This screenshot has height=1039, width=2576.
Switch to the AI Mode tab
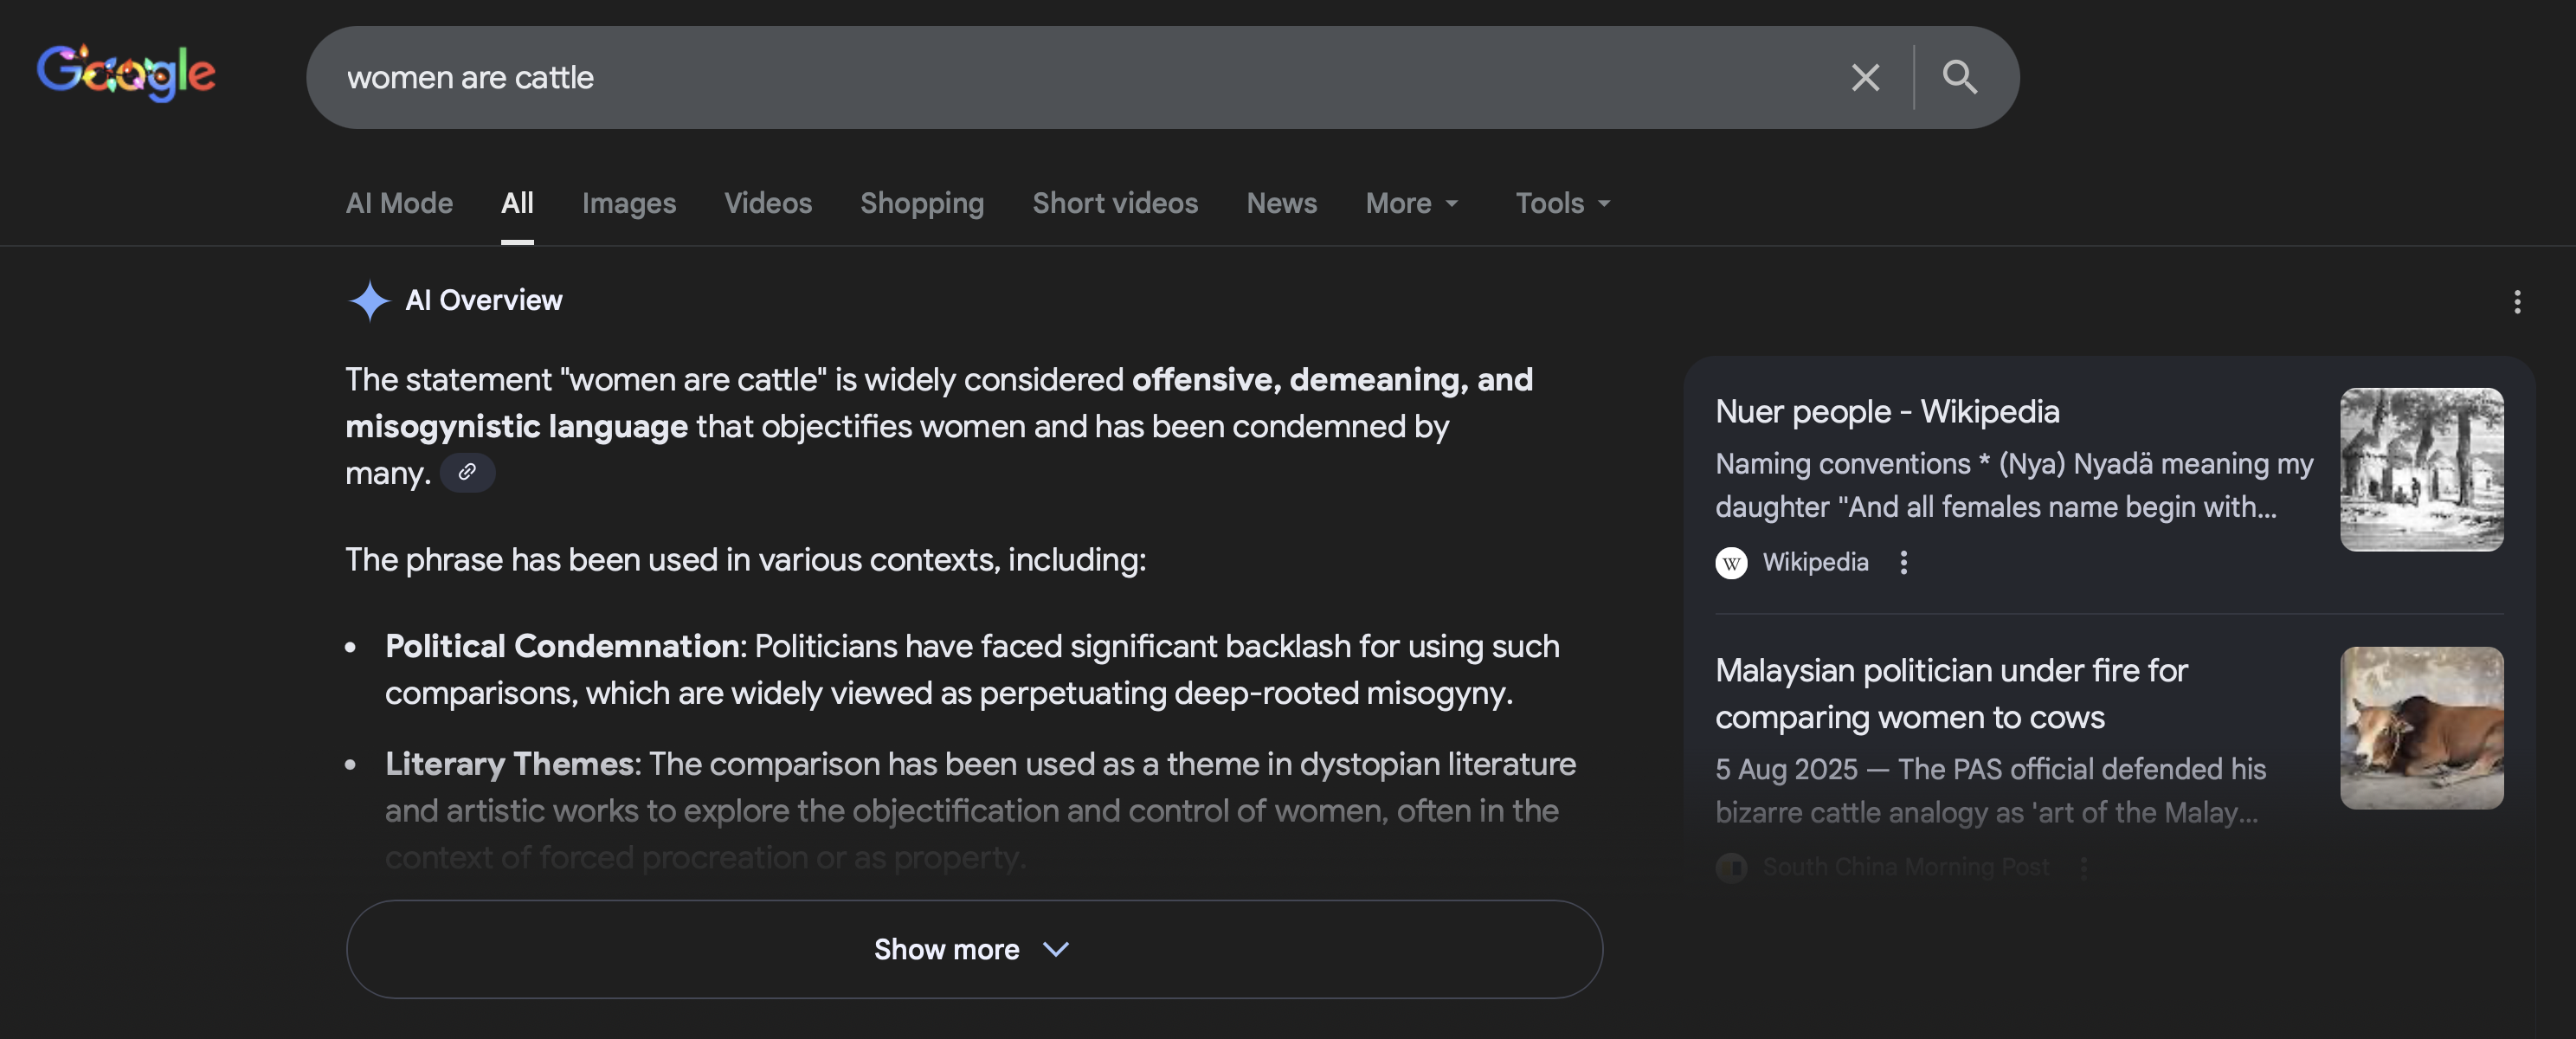click(399, 203)
